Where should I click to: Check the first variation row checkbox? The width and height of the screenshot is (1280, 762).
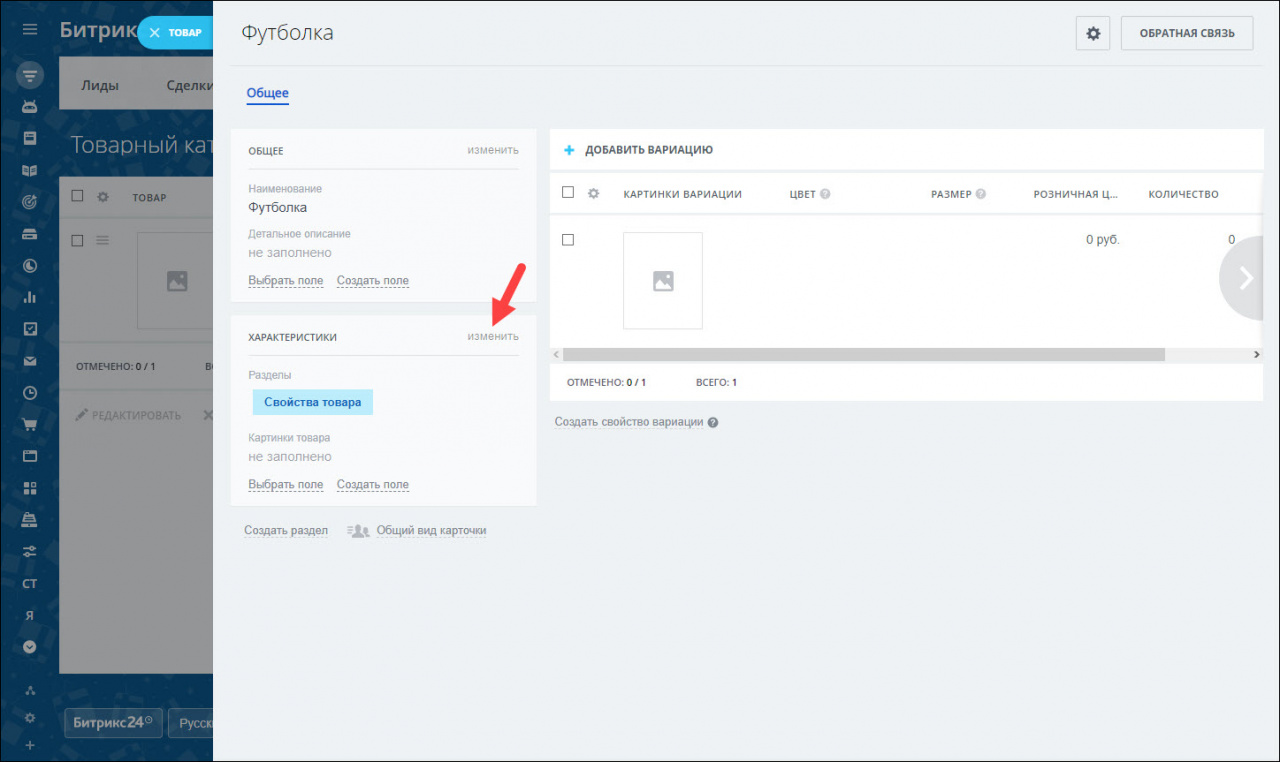pos(568,240)
